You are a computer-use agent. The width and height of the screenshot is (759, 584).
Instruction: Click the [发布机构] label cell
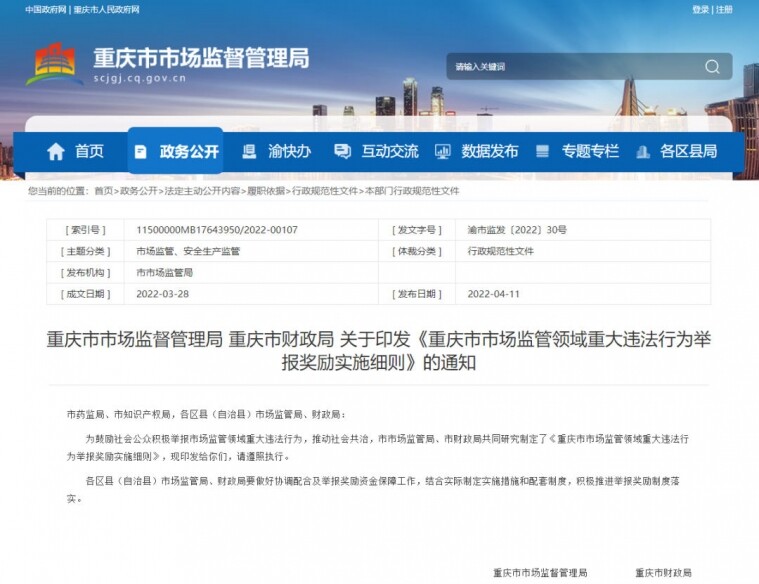point(86,273)
